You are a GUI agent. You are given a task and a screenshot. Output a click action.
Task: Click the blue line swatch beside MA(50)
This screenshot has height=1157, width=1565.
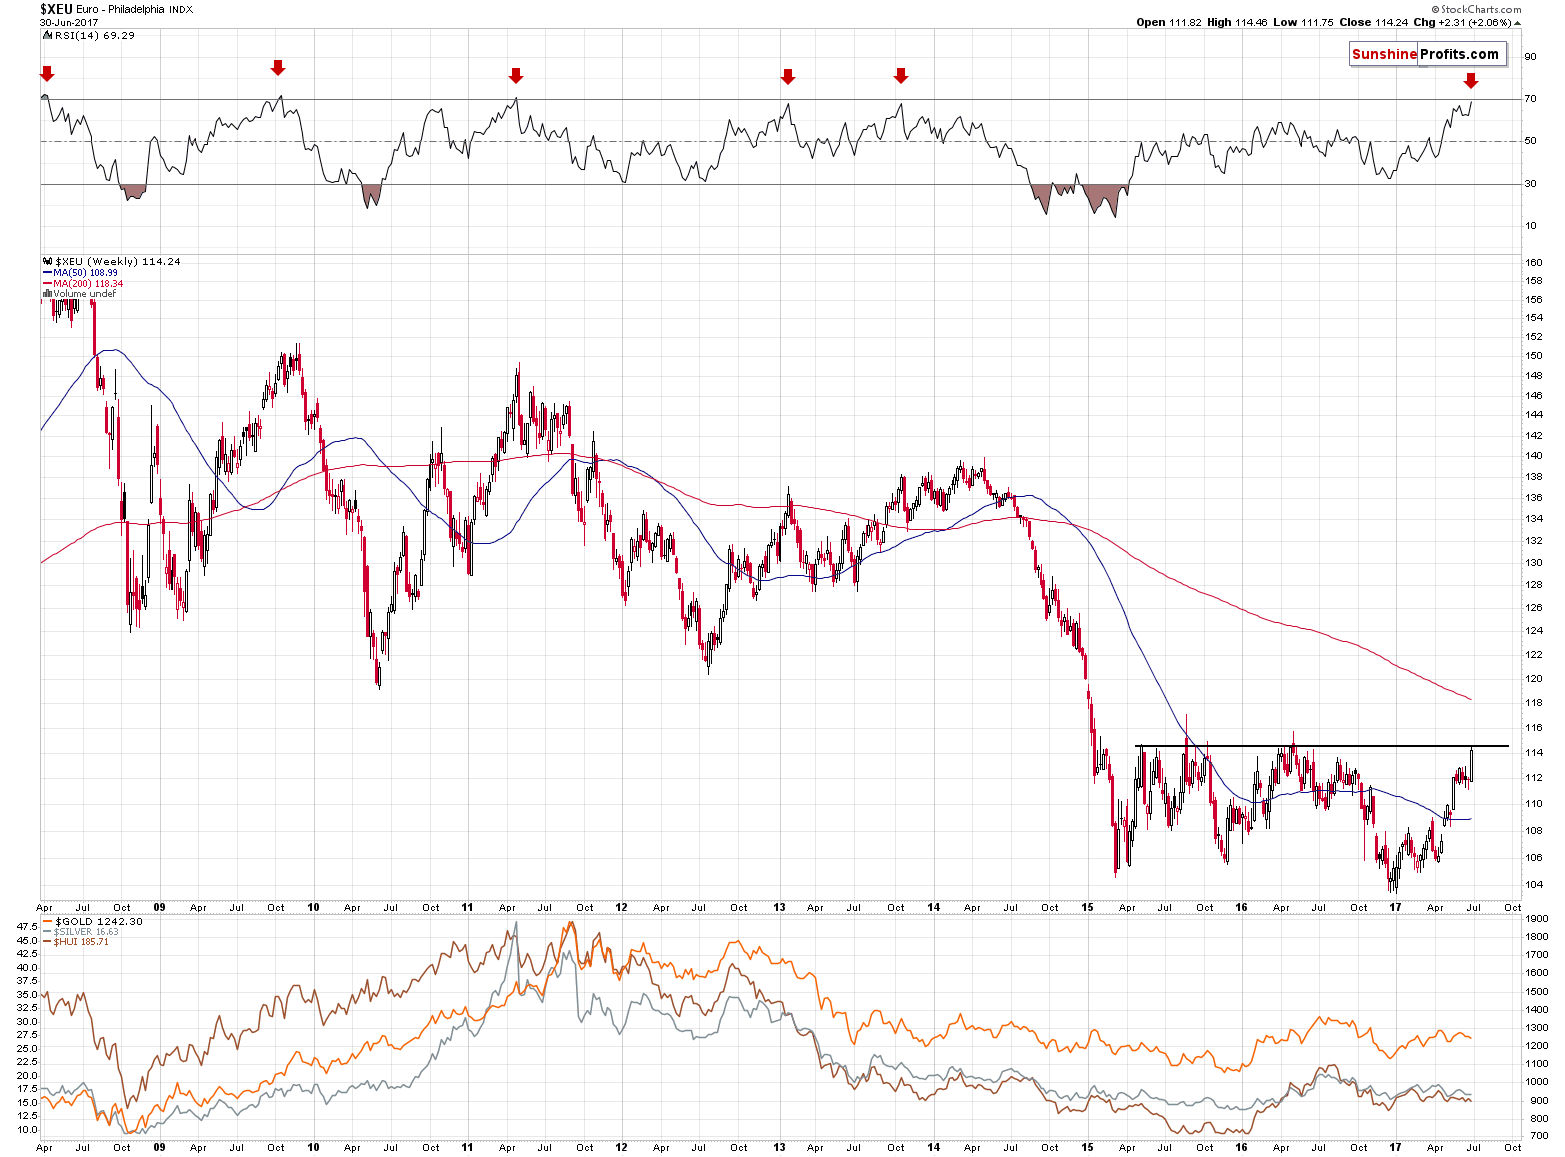47,273
